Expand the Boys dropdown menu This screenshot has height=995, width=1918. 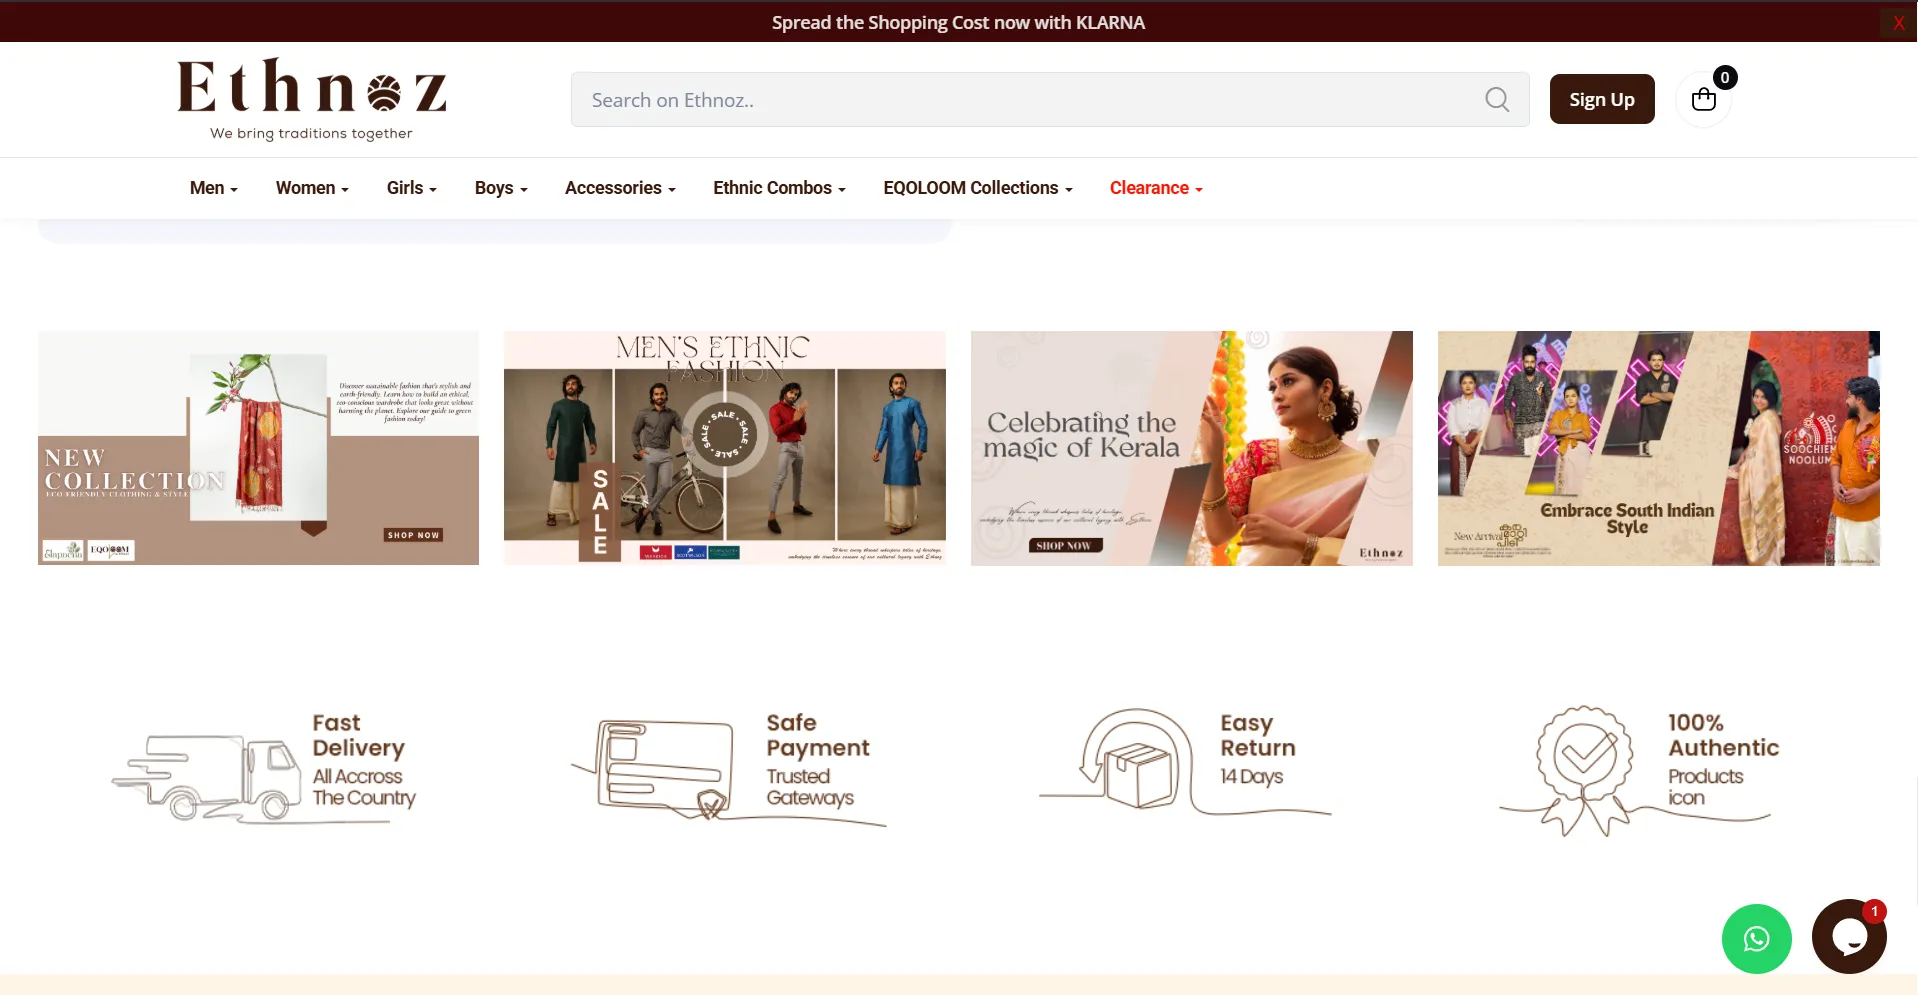point(501,188)
